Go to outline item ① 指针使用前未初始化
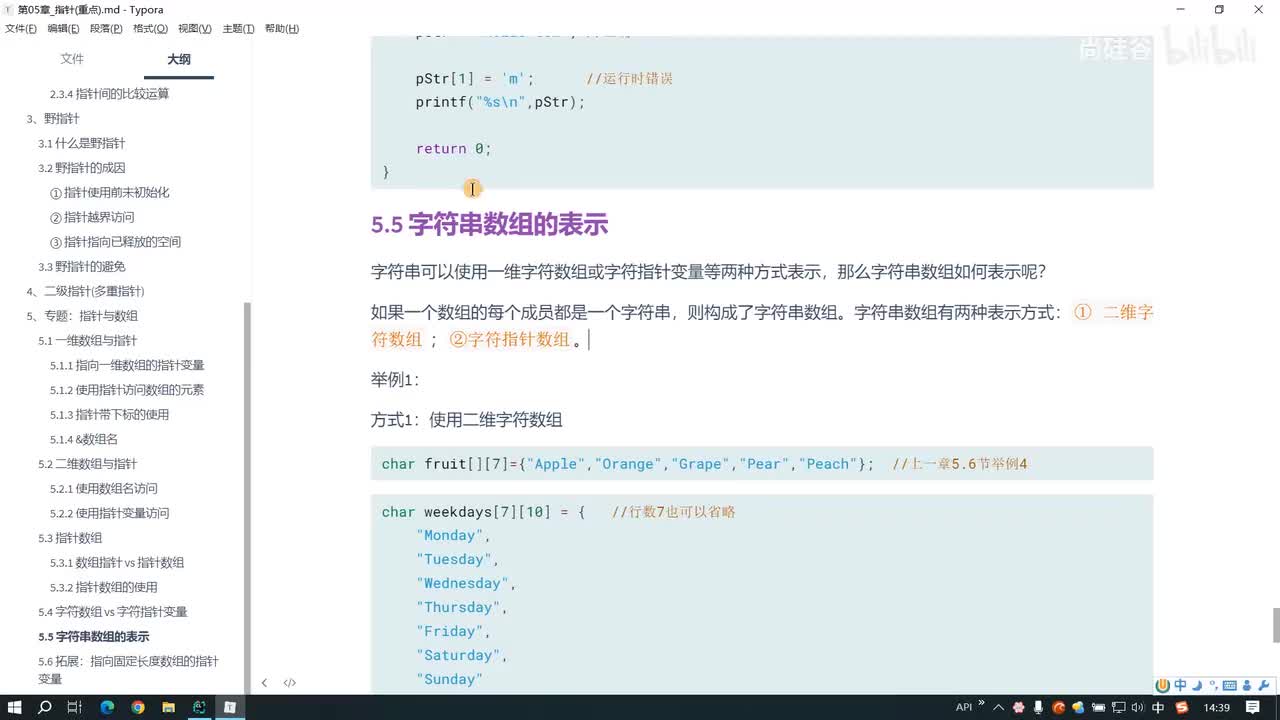Image resolution: width=1280 pixels, height=720 pixels. click(x=110, y=193)
